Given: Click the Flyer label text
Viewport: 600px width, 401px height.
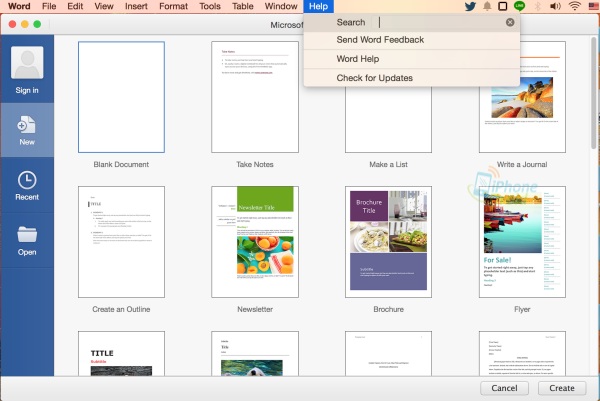Looking at the screenshot, I should point(522,309).
